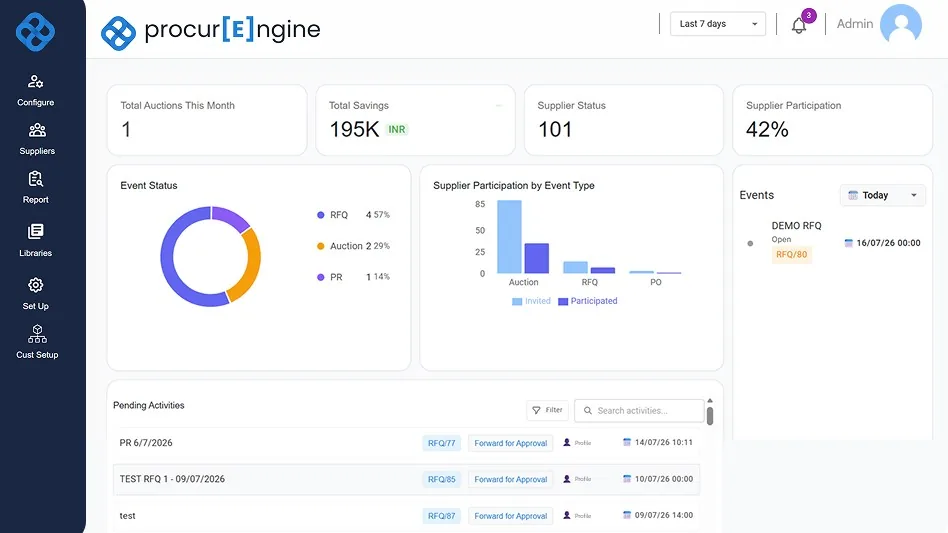Open the notifications bell icon

click(799, 25)
